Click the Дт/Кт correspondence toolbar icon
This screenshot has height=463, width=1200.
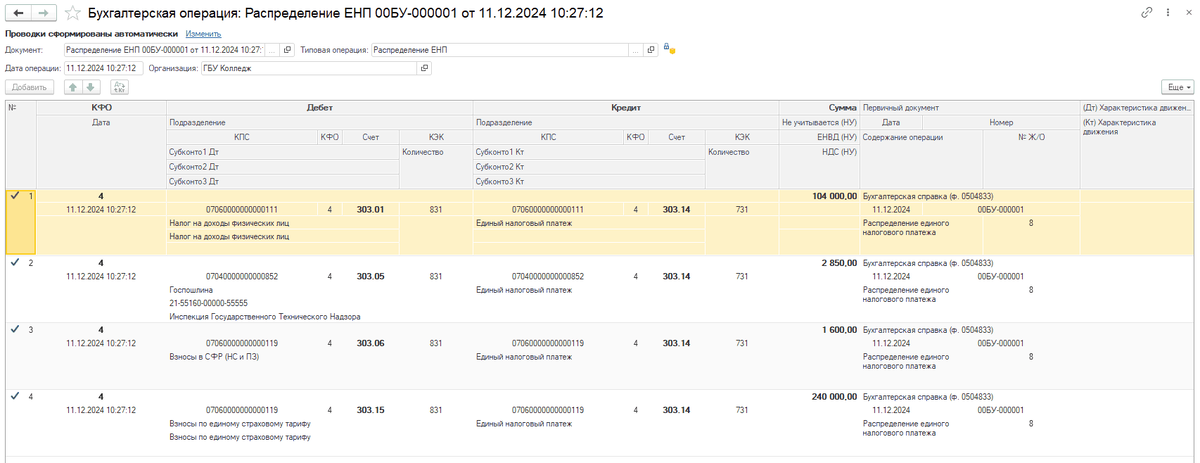(x=120, y=87)
